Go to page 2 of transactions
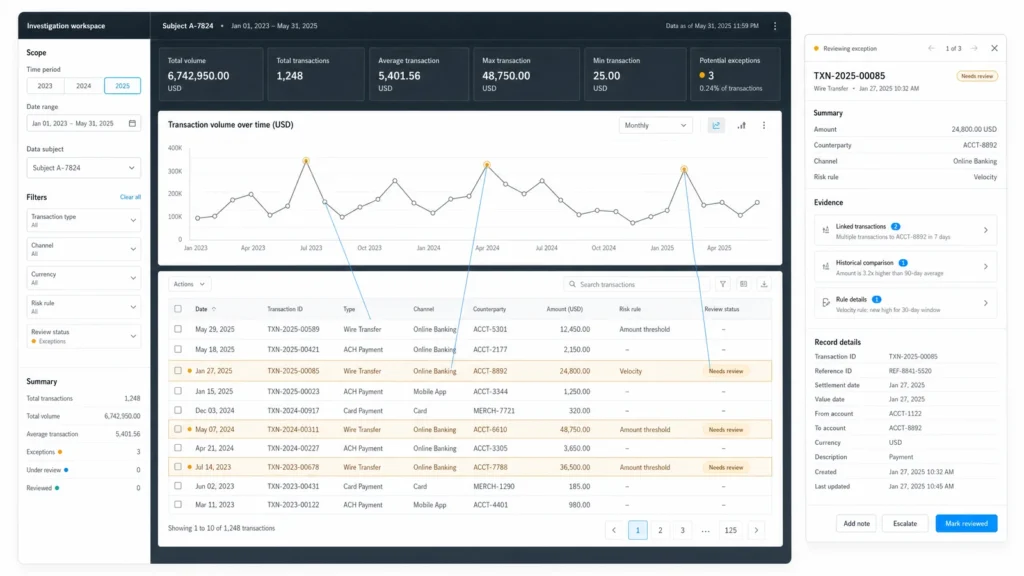 point(660,530)
